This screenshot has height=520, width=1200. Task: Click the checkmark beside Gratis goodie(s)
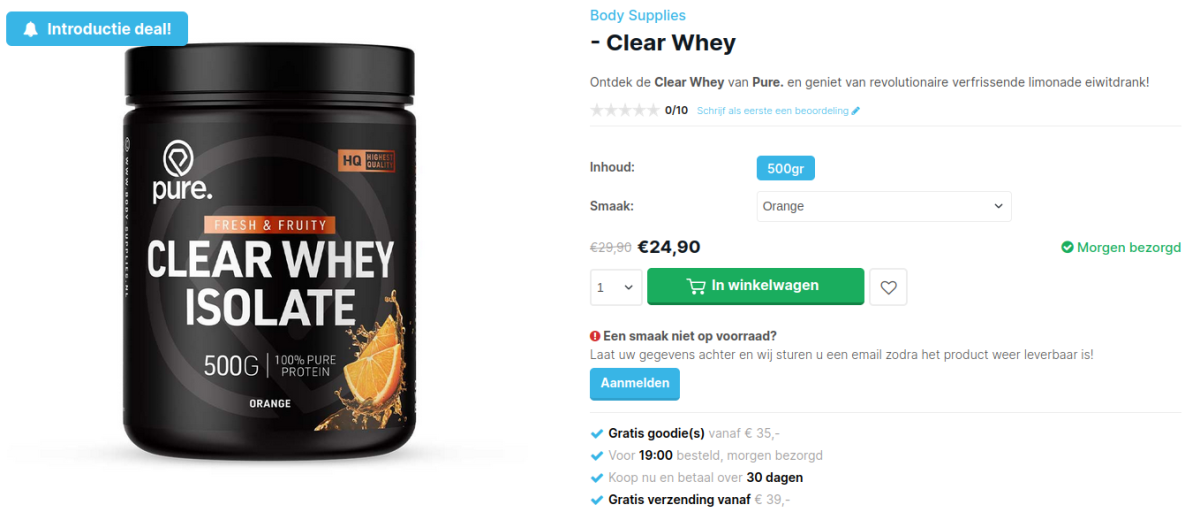[597, 433]
